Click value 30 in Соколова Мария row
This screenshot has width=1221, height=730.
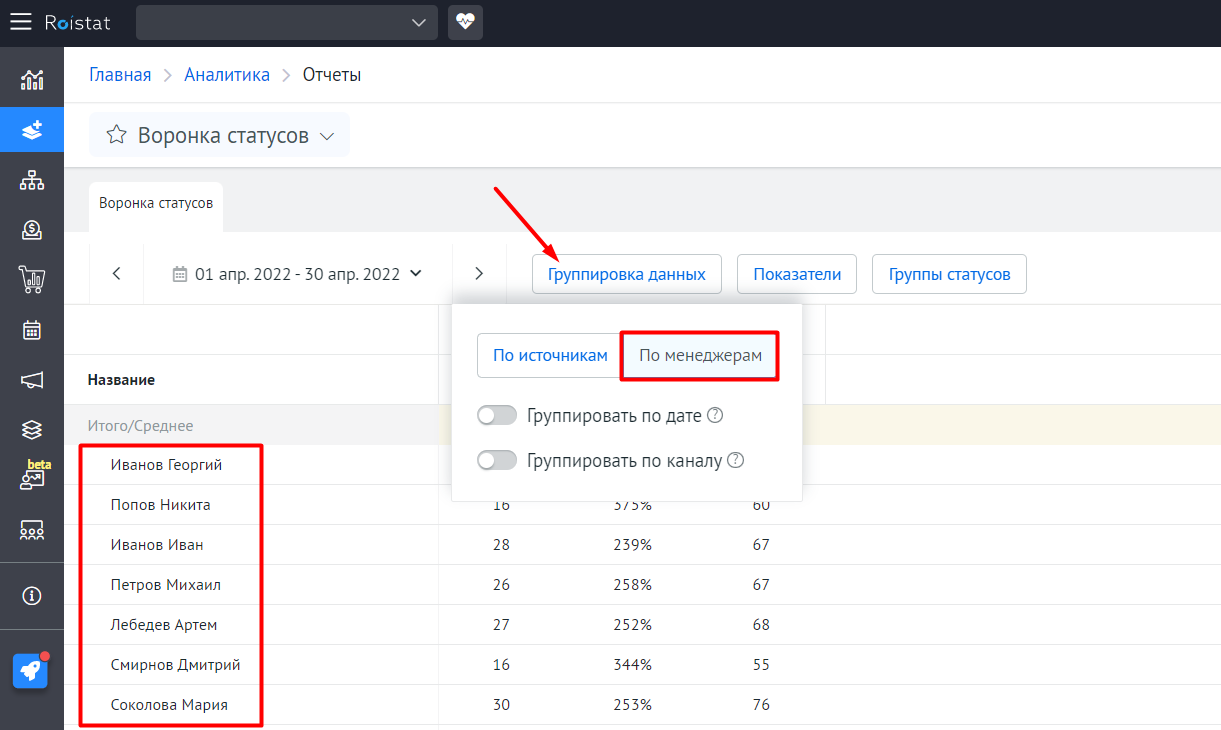(x=501, y=705)
